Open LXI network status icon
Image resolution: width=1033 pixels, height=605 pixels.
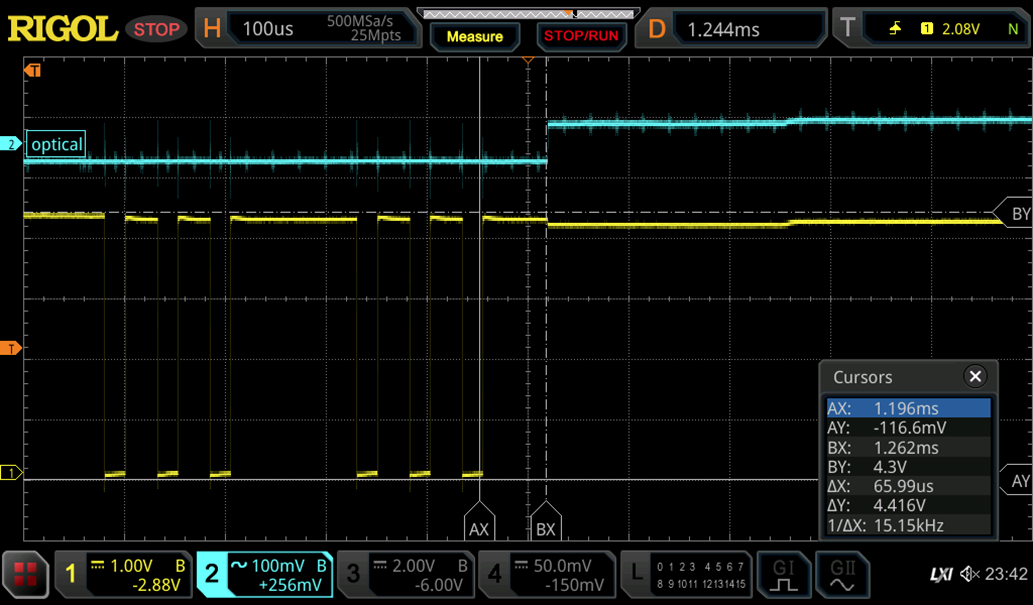tap(941, 574)
